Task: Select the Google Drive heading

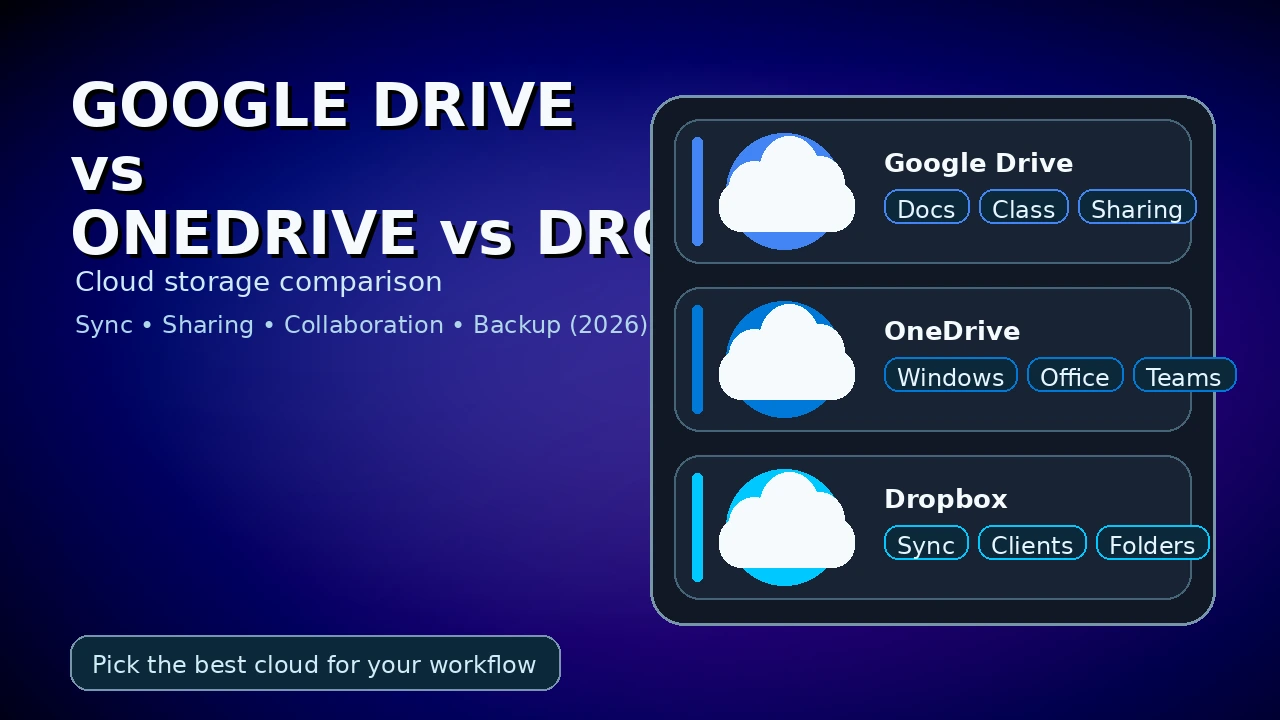Action: point(978,163)
